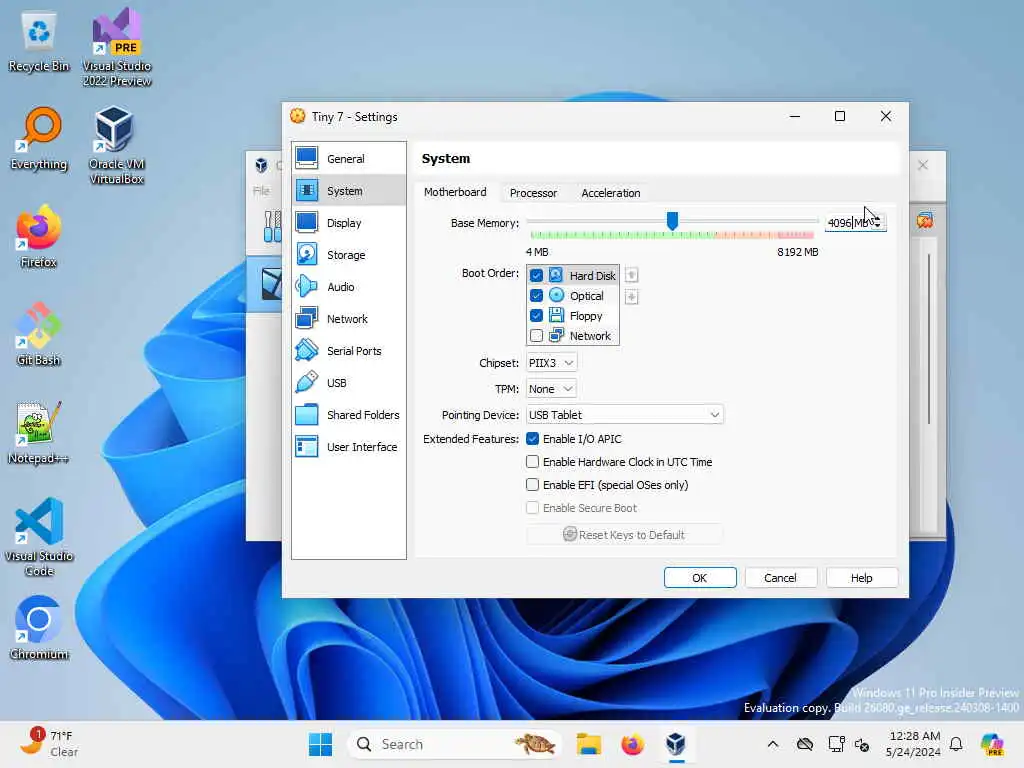This screenshot has height=768, width=1024.
Task: Open Firefox desktop icon
Action: pyautogui.click(x=39, y=236)
